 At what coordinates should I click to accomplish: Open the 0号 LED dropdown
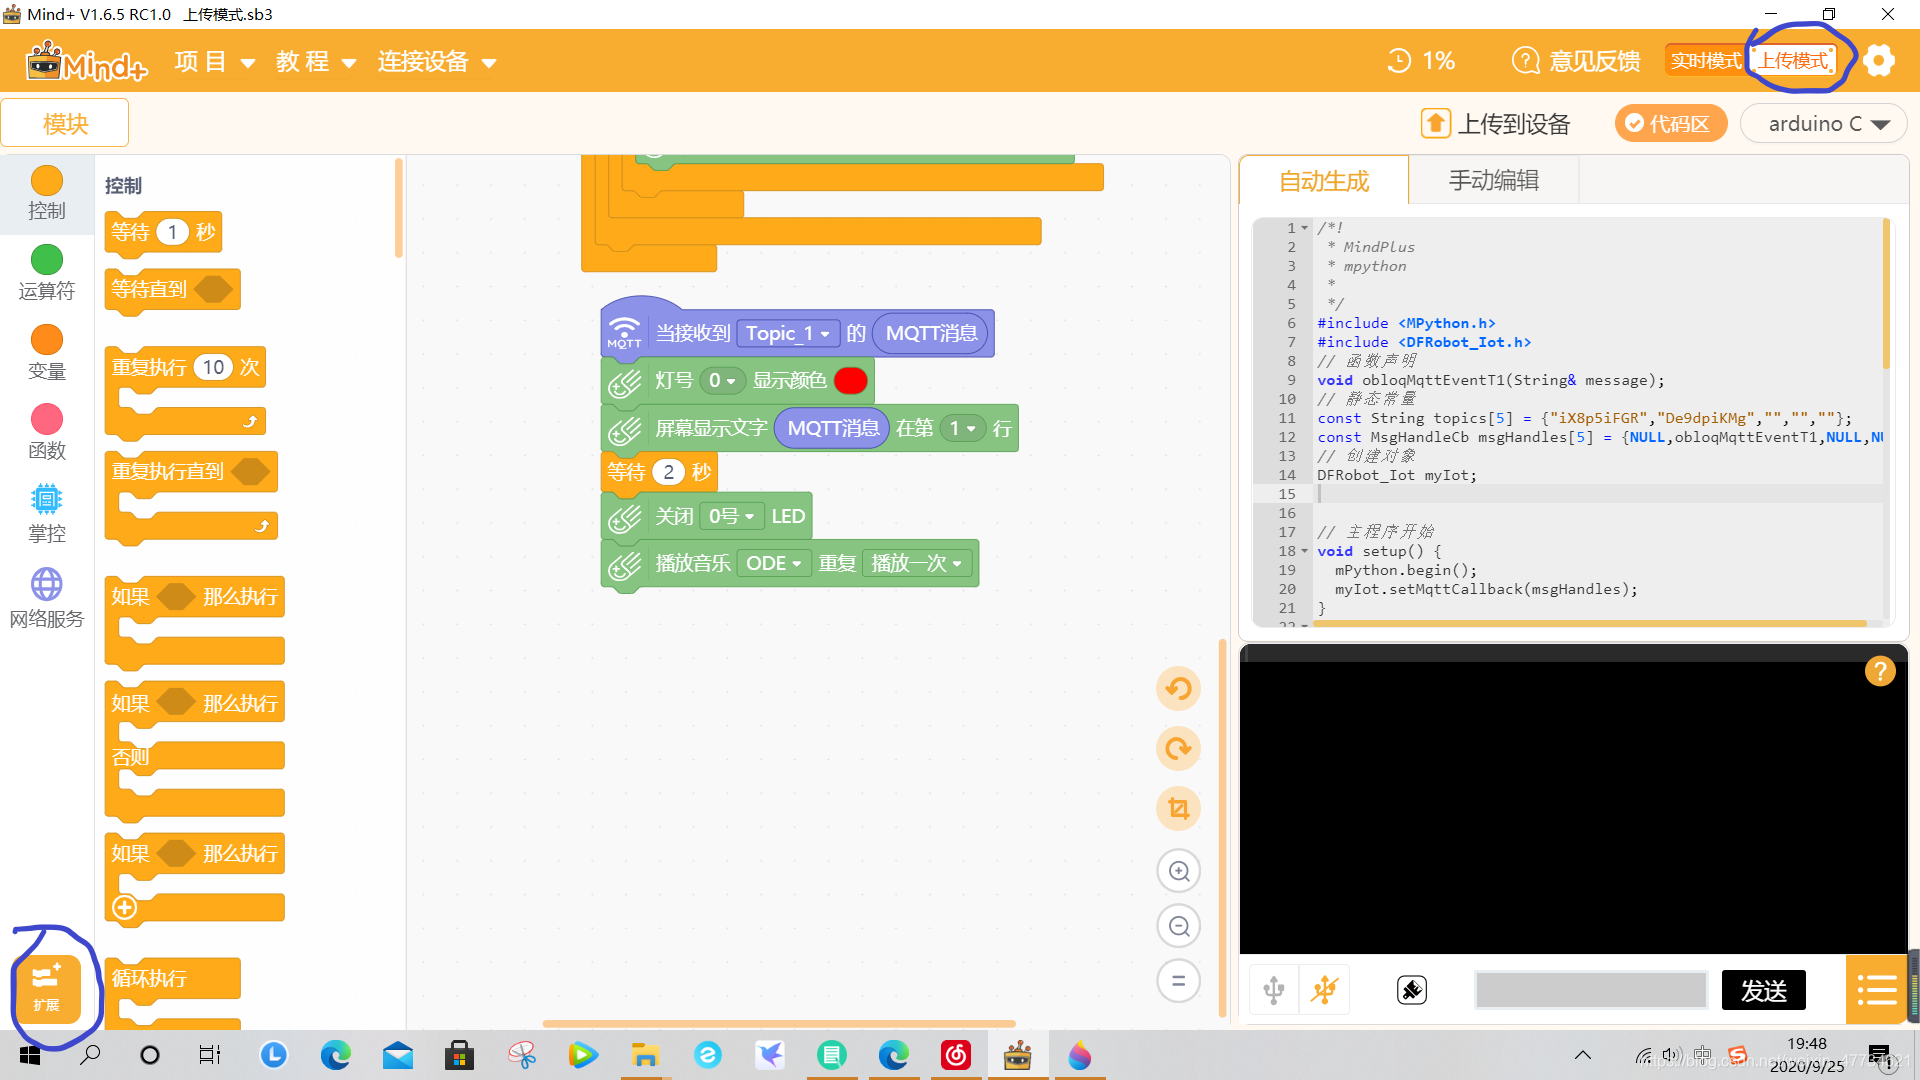click(x=731, y=516)
